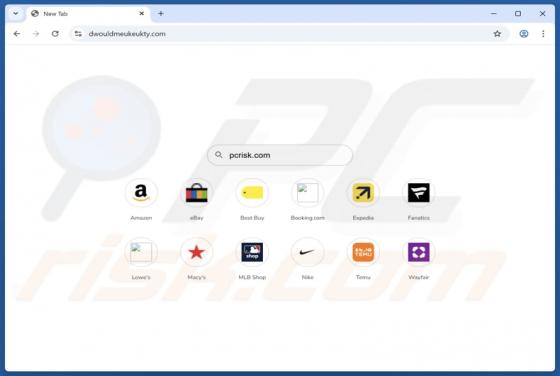Open the Amazon shortcut icon
560x376 pixels.
(x=141, y=193)
